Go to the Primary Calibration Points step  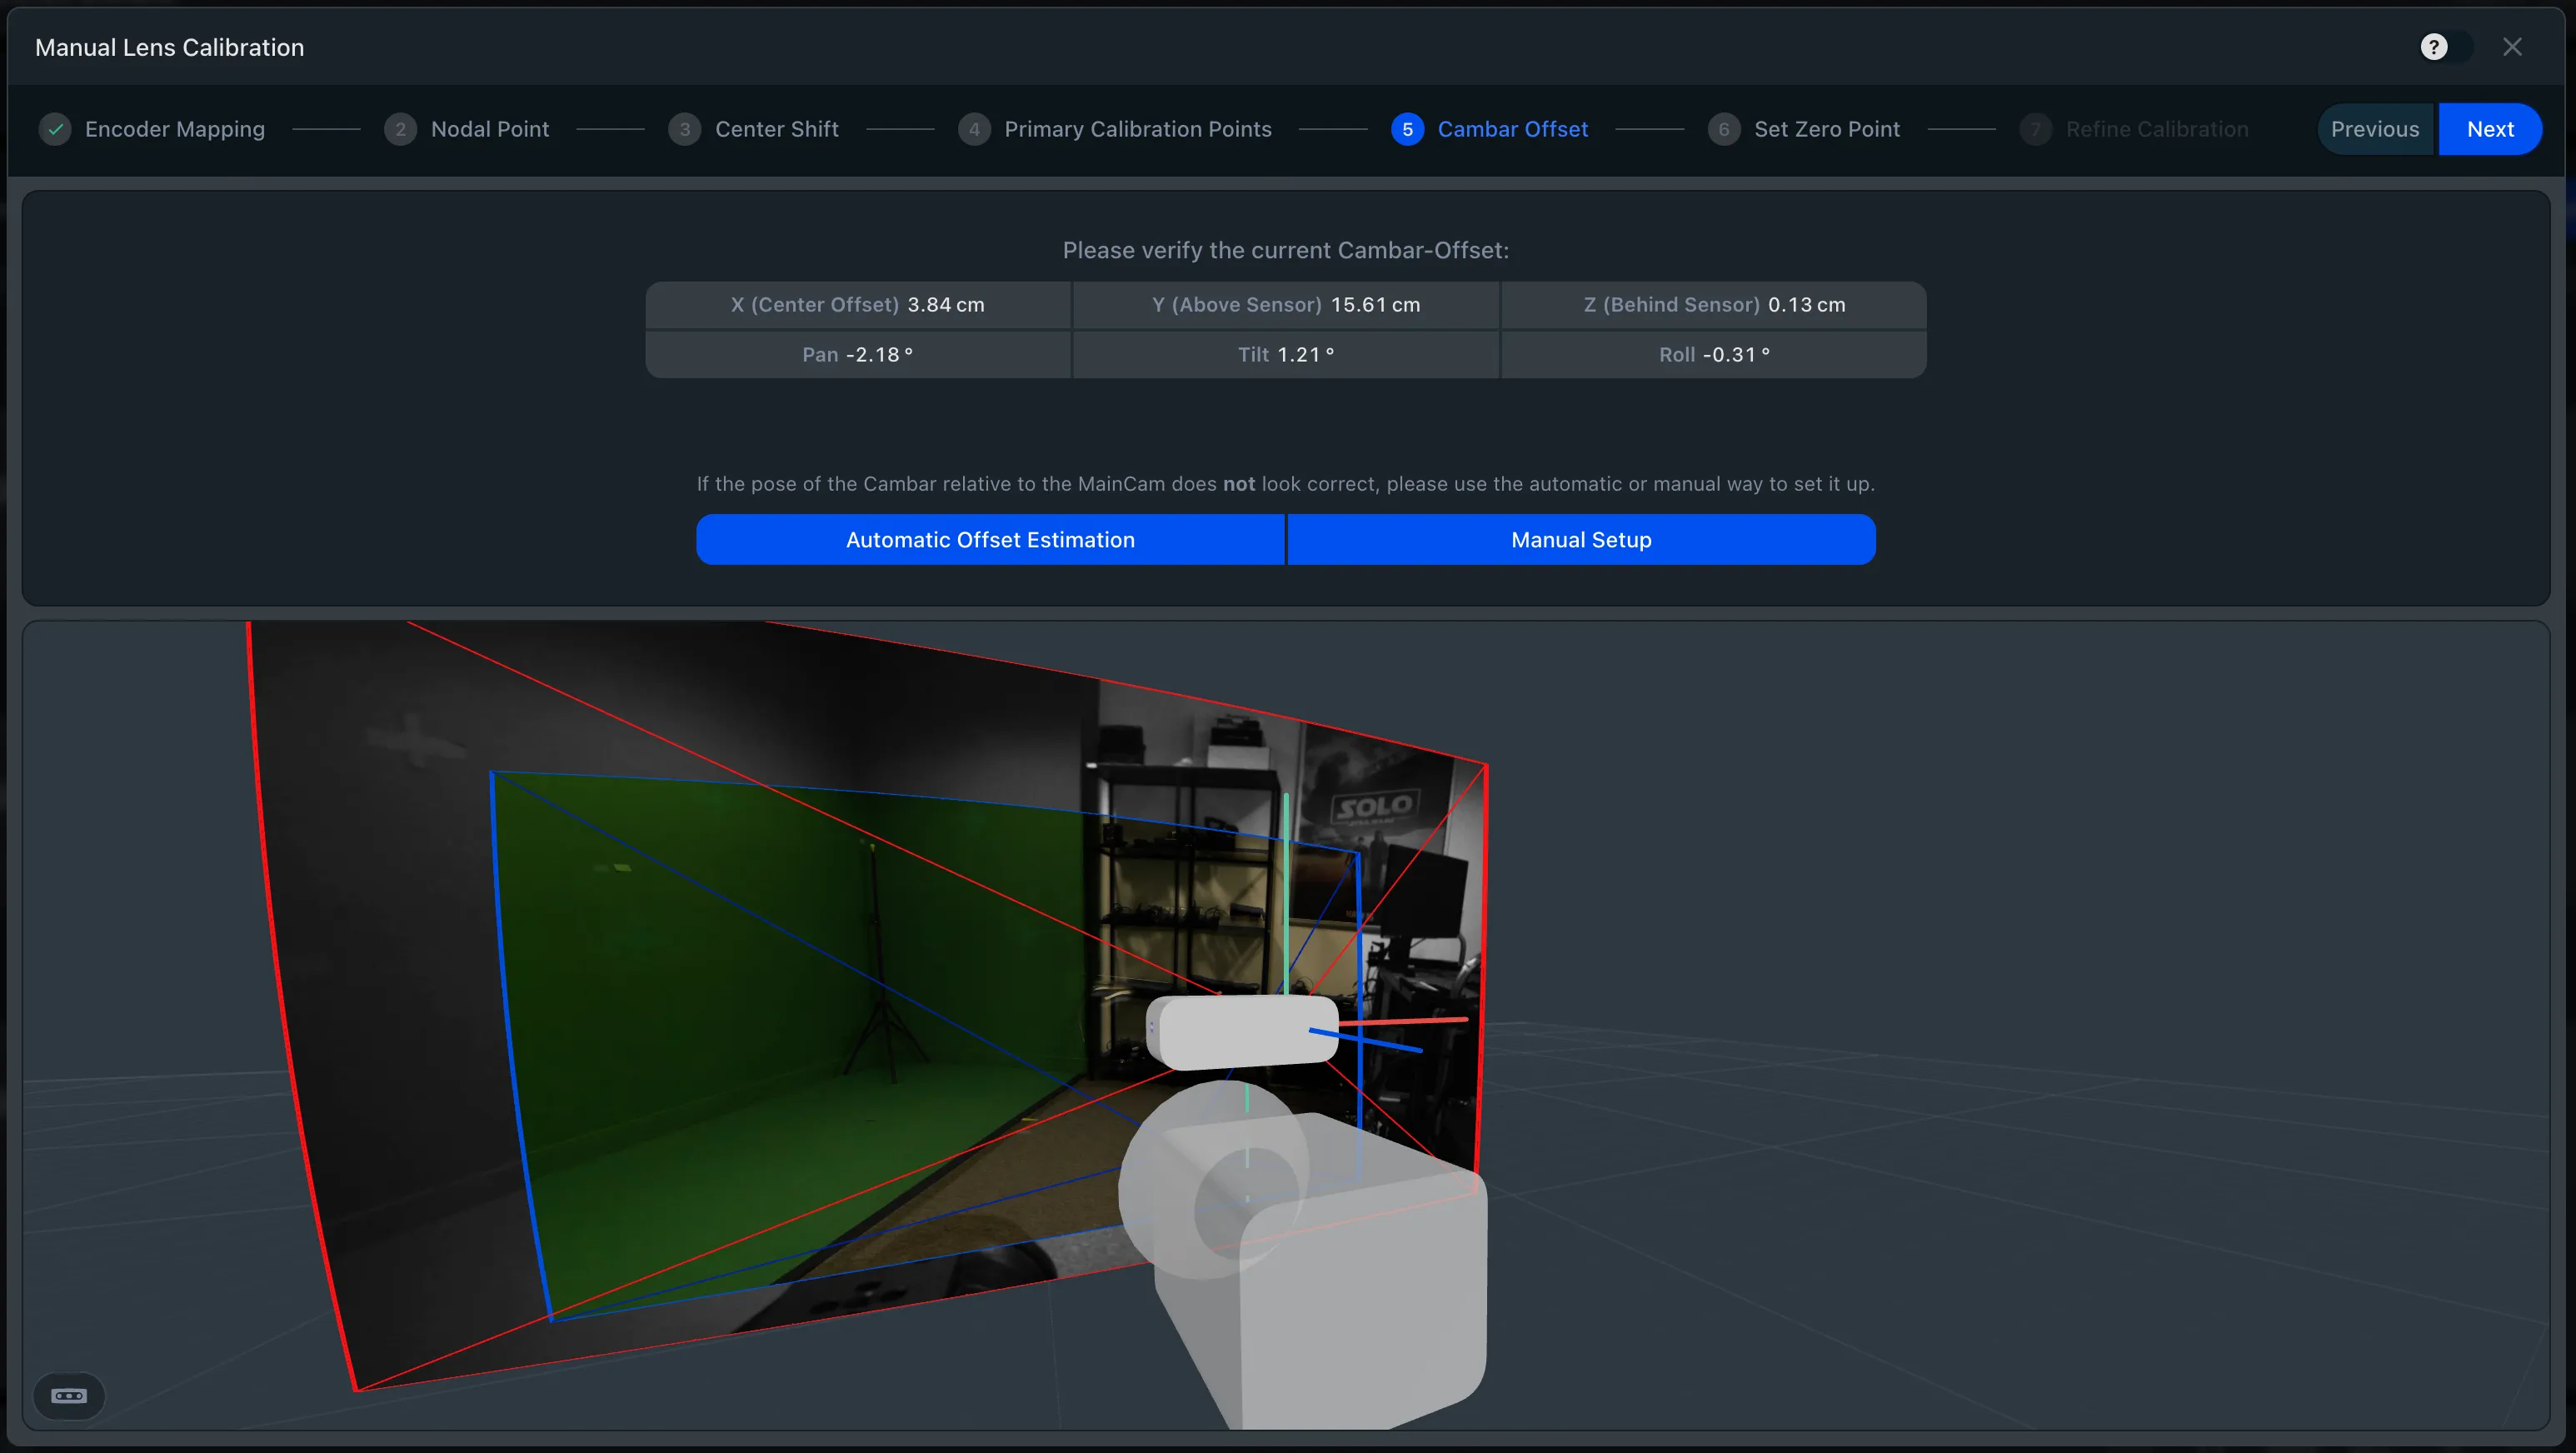click(1138, 129)
